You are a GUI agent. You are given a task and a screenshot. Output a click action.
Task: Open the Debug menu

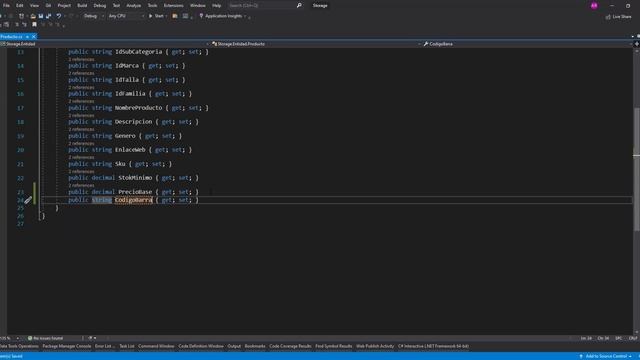click(100, 5)
